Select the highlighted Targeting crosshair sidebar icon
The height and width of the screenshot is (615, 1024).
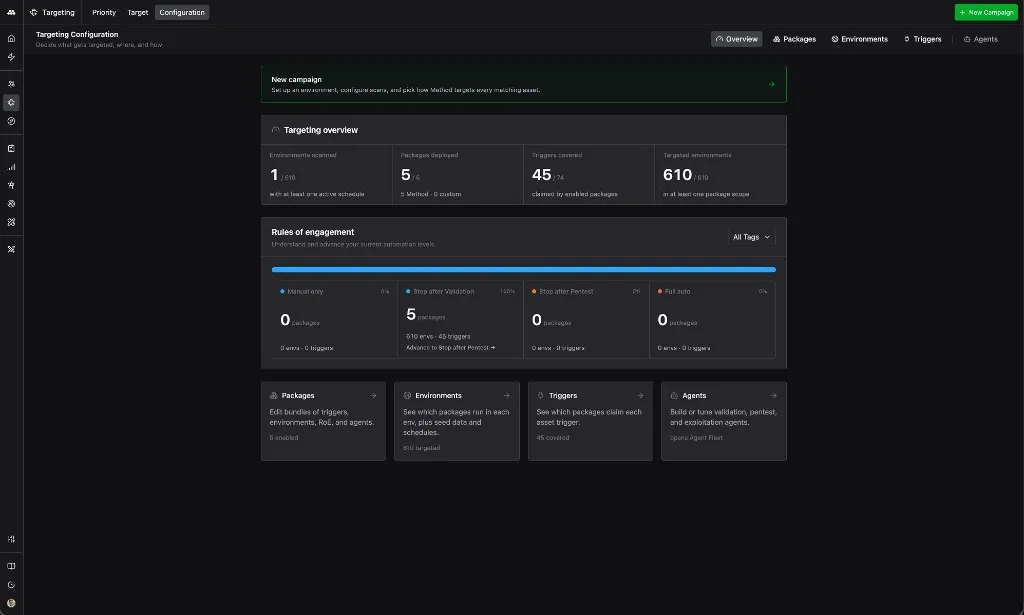[x=11, y=102]
